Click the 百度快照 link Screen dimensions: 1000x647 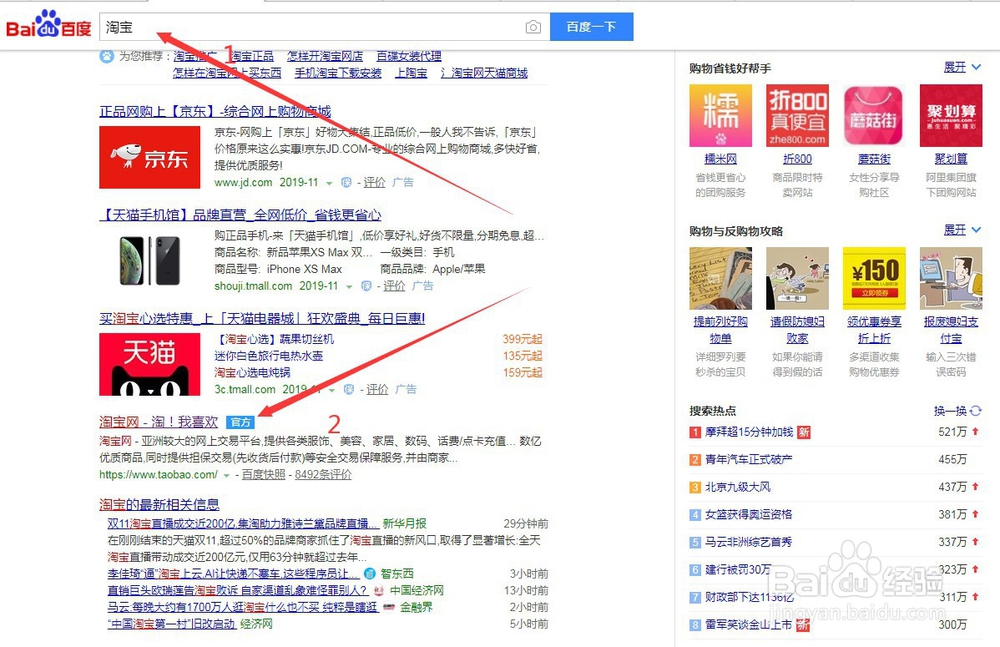(263, 475)
